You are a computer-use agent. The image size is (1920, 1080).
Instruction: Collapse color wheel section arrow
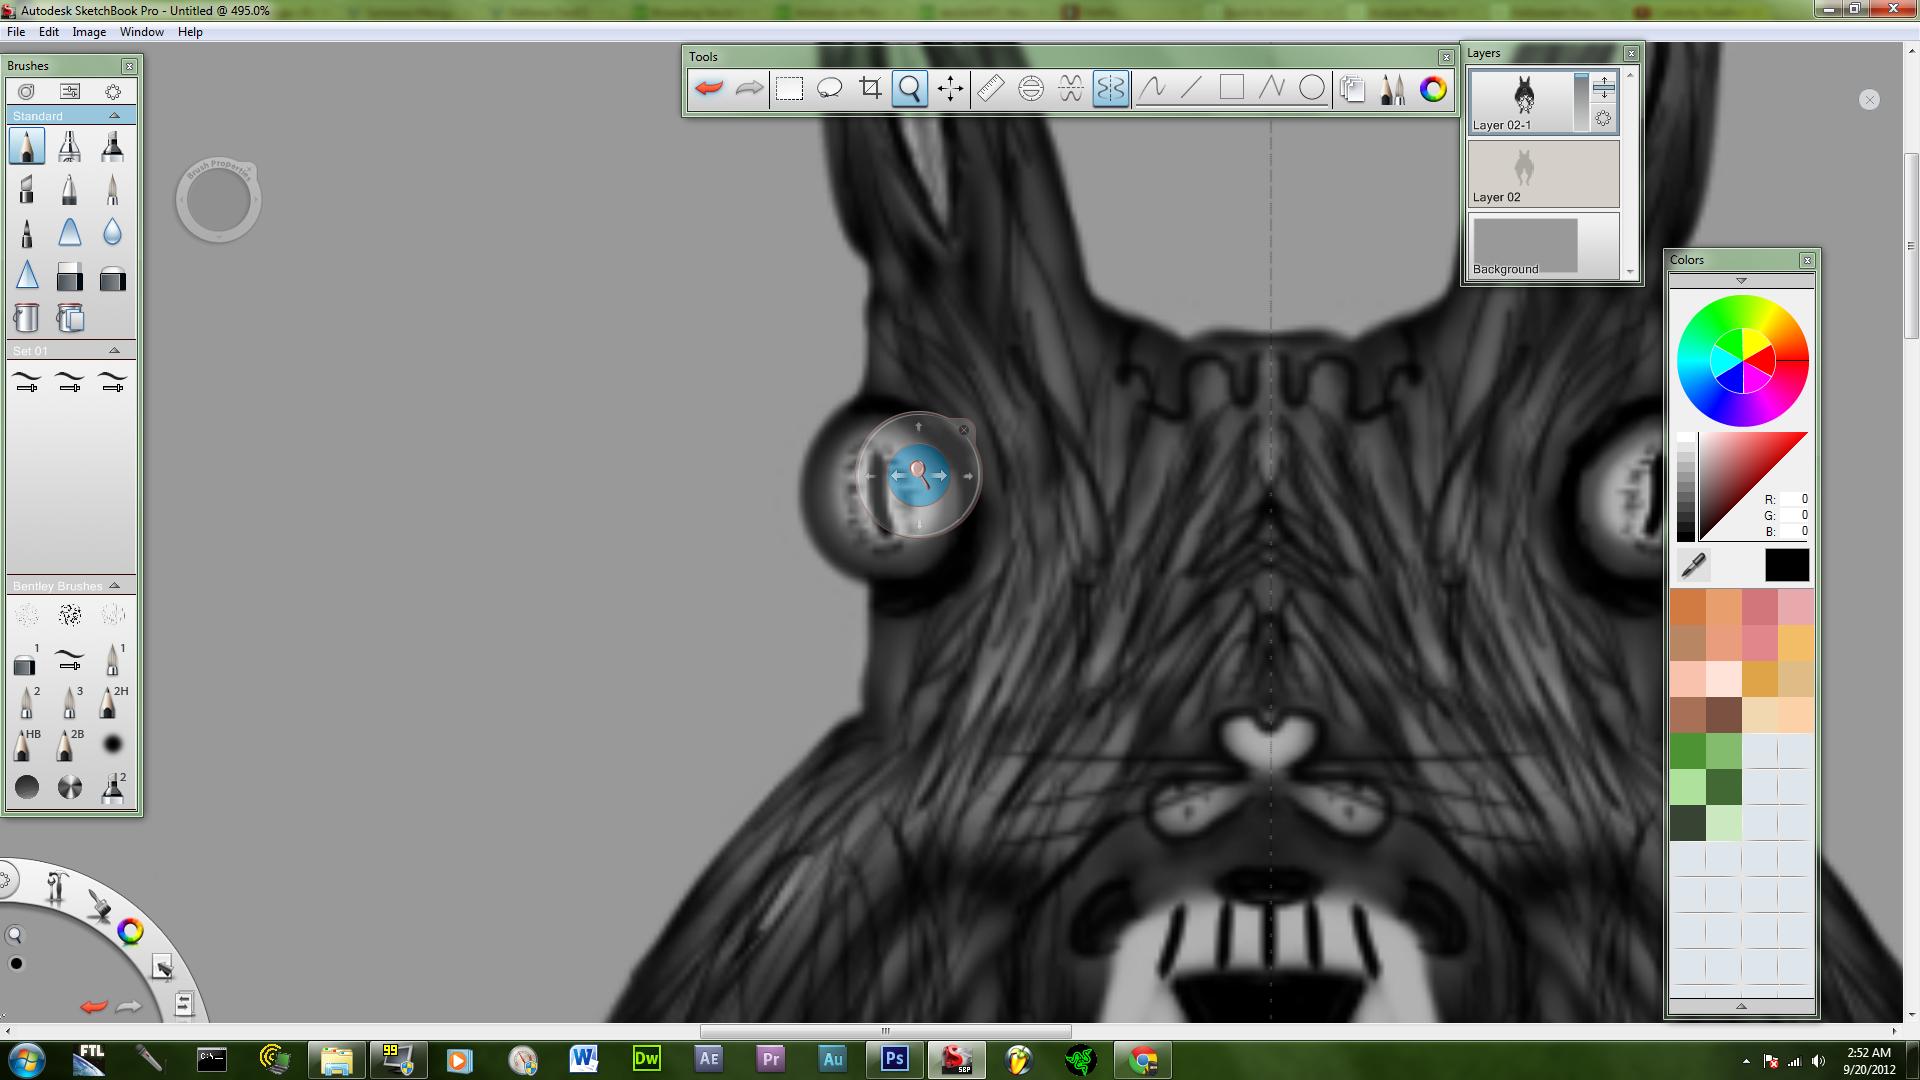coord(1741,281)
